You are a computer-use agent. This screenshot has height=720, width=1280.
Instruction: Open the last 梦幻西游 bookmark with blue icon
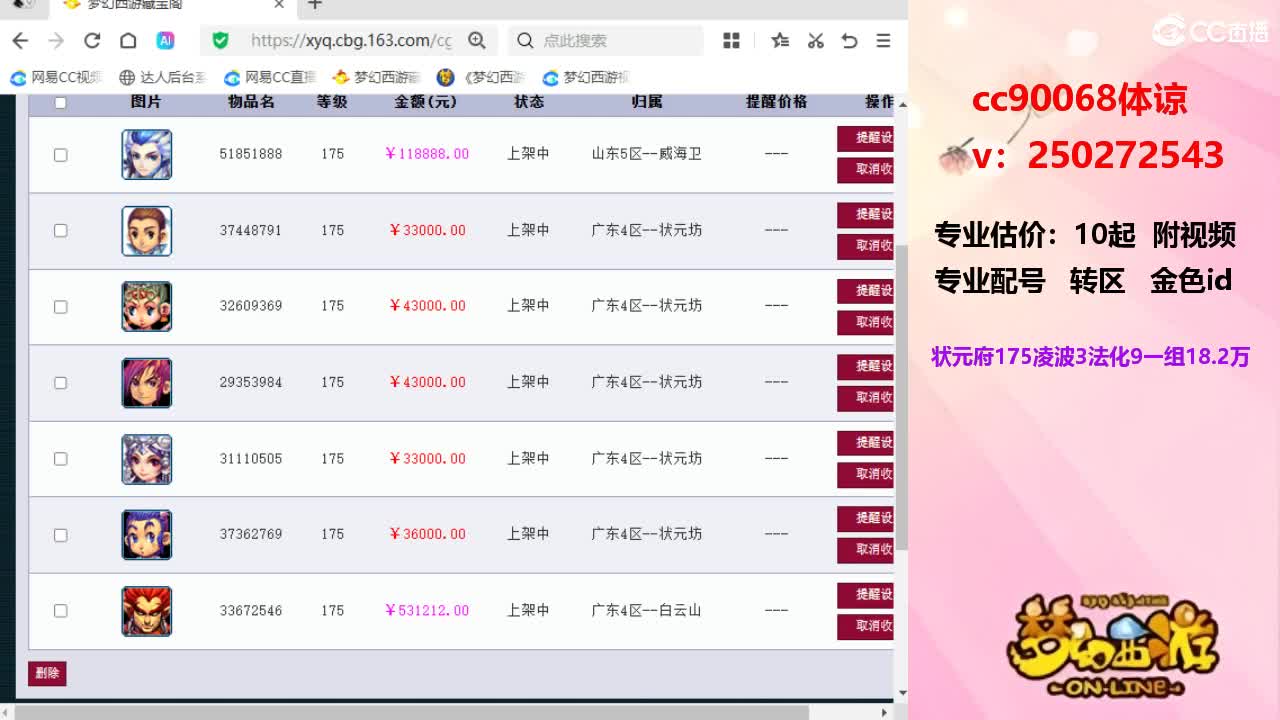tap(586, 77)
